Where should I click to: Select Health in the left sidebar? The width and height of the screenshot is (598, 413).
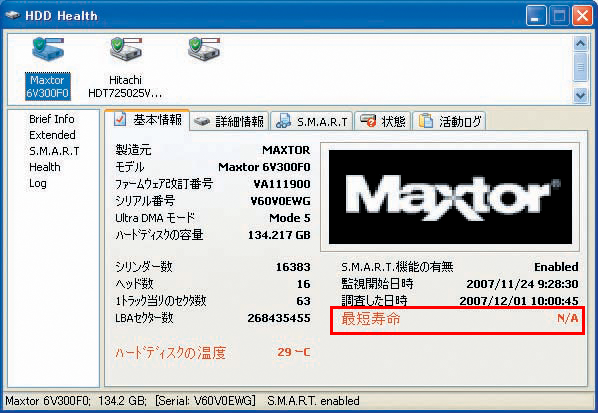coord(45,167)
